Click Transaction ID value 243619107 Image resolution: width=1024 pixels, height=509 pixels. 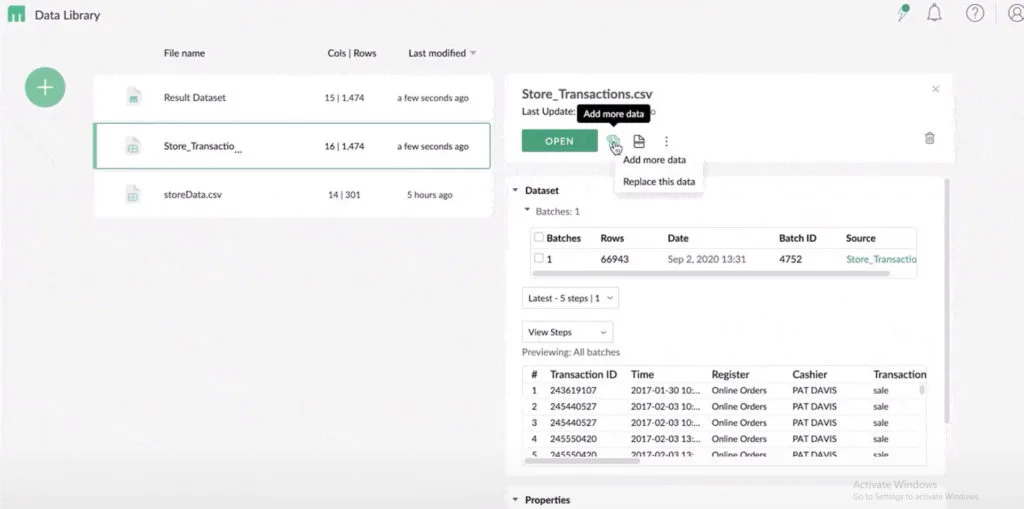[x=573, y=390]
